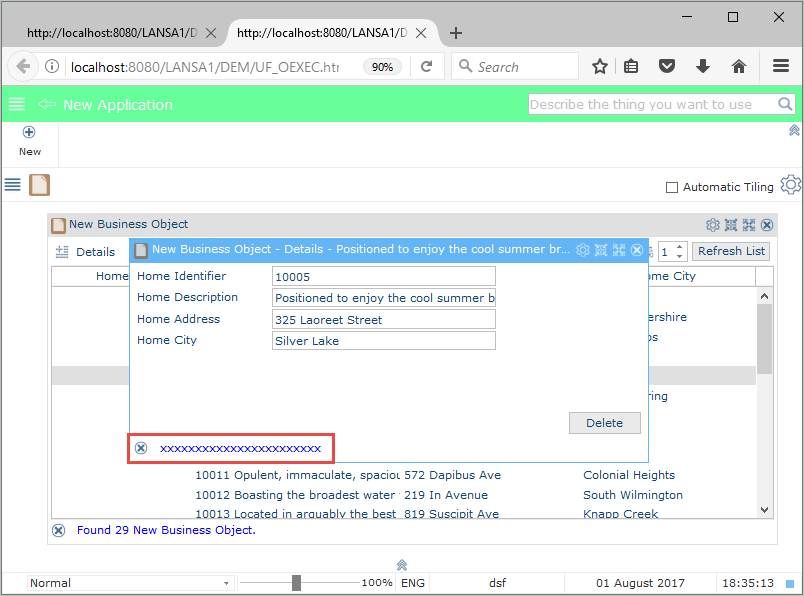Select the South Wilmington city cell
Screen dimensions: 804x596
coord(633,495)
